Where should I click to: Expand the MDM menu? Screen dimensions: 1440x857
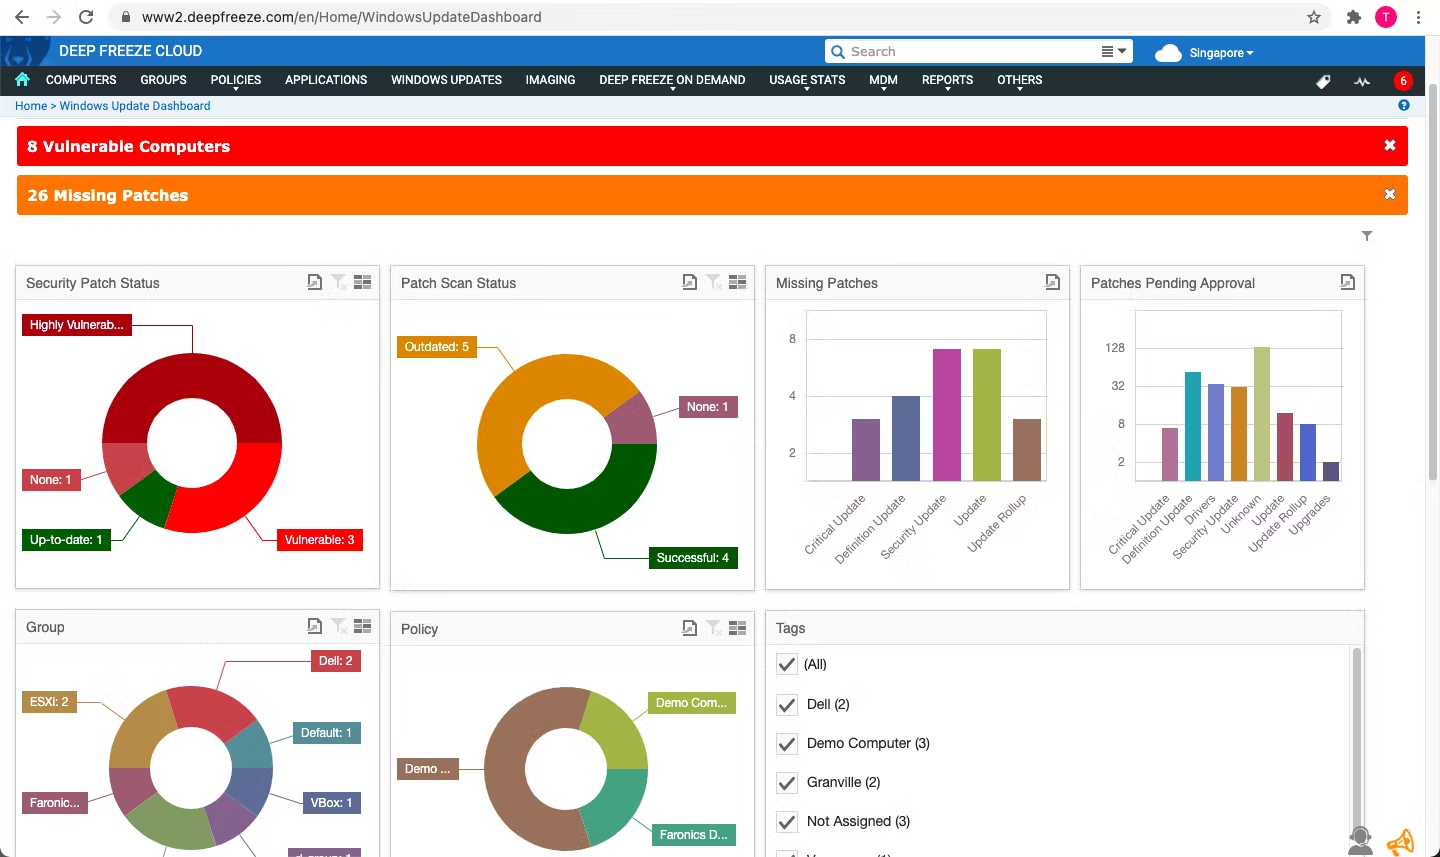(x=883, y=80)
